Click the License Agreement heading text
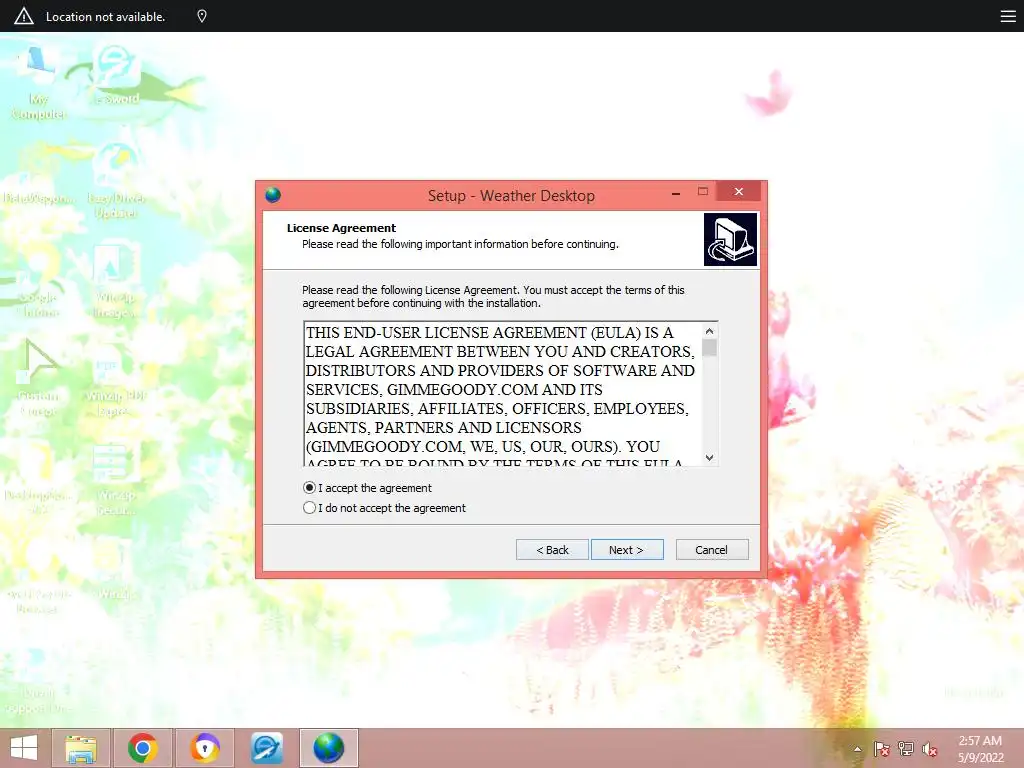This screenshot has width=1024, height=768. click(341, 228)
